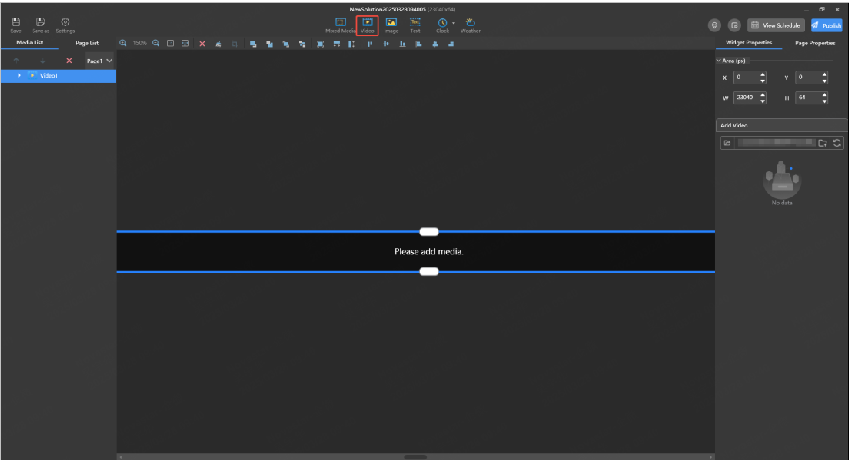Screen dimensions: 849x460
Task: Click round icon left of View Schedule
Action: 734,25
